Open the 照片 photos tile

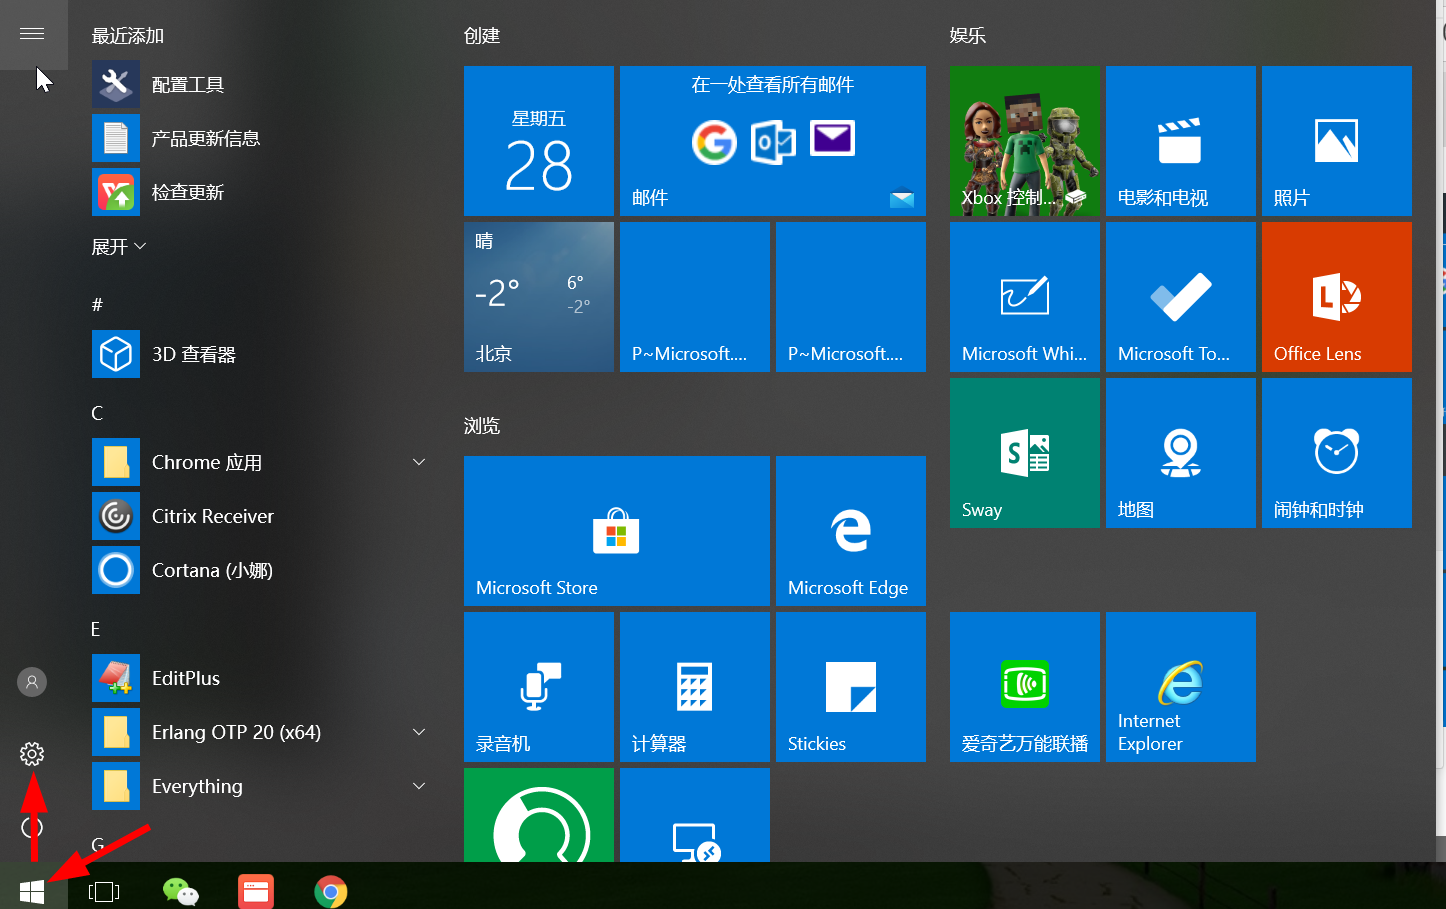coord(1337,141)
